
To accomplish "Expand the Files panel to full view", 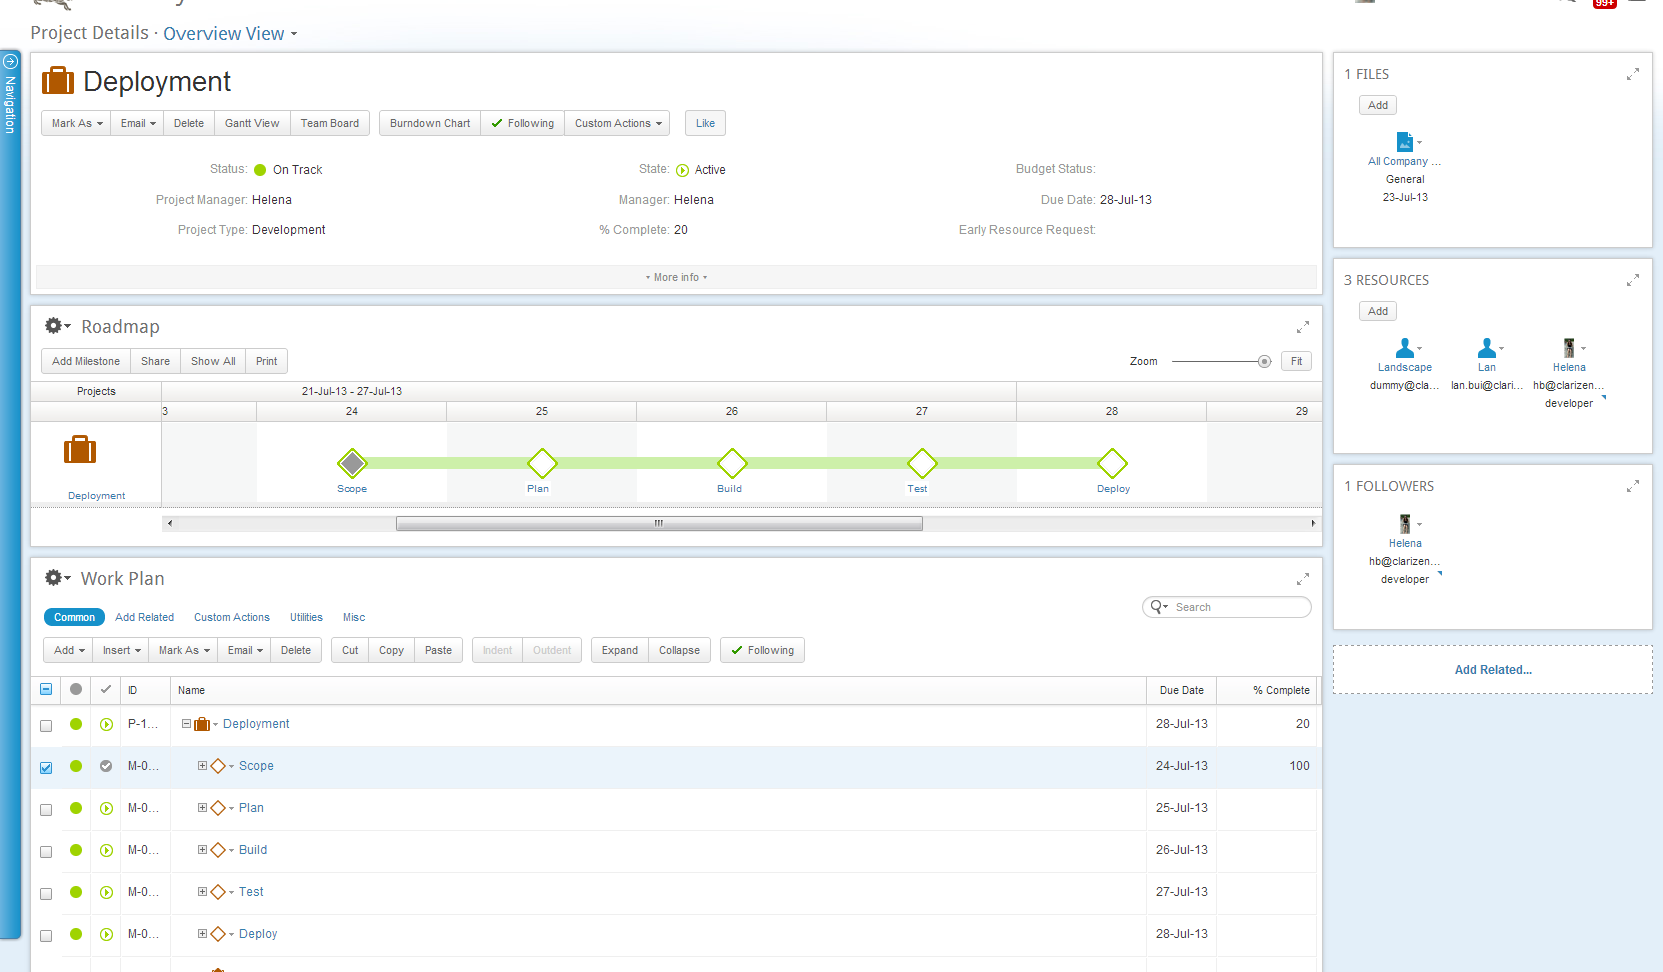I will point(1632,75).
